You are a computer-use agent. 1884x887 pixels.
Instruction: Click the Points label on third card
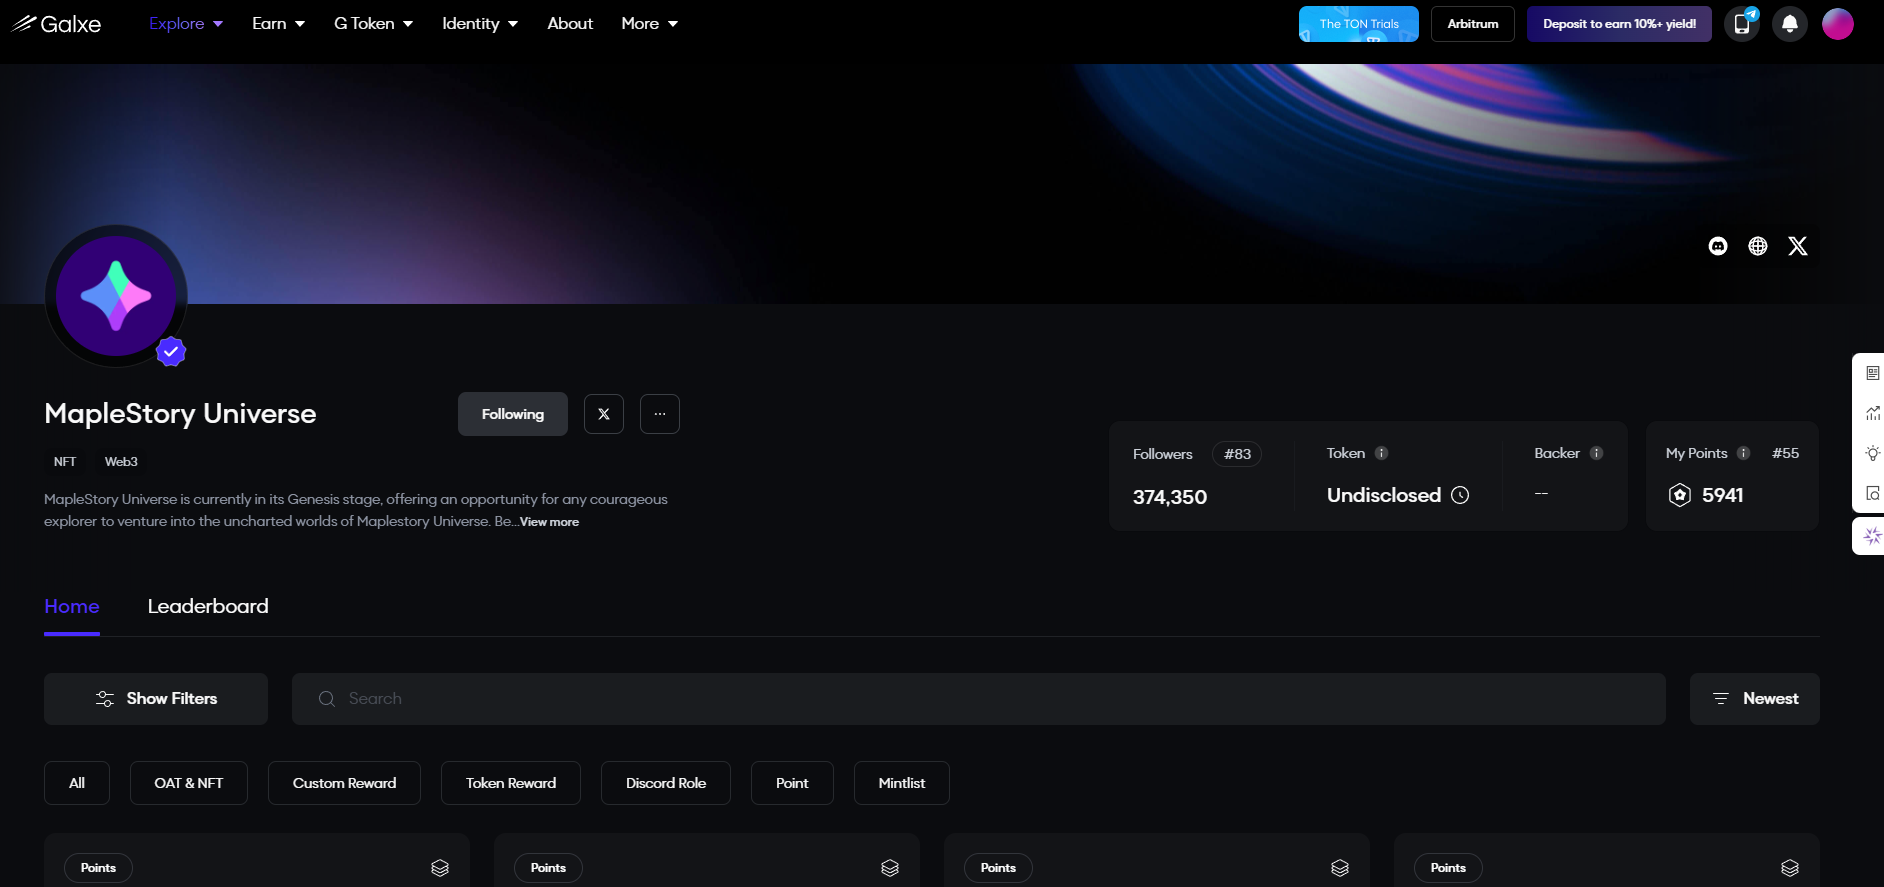[x=999, y=868]
